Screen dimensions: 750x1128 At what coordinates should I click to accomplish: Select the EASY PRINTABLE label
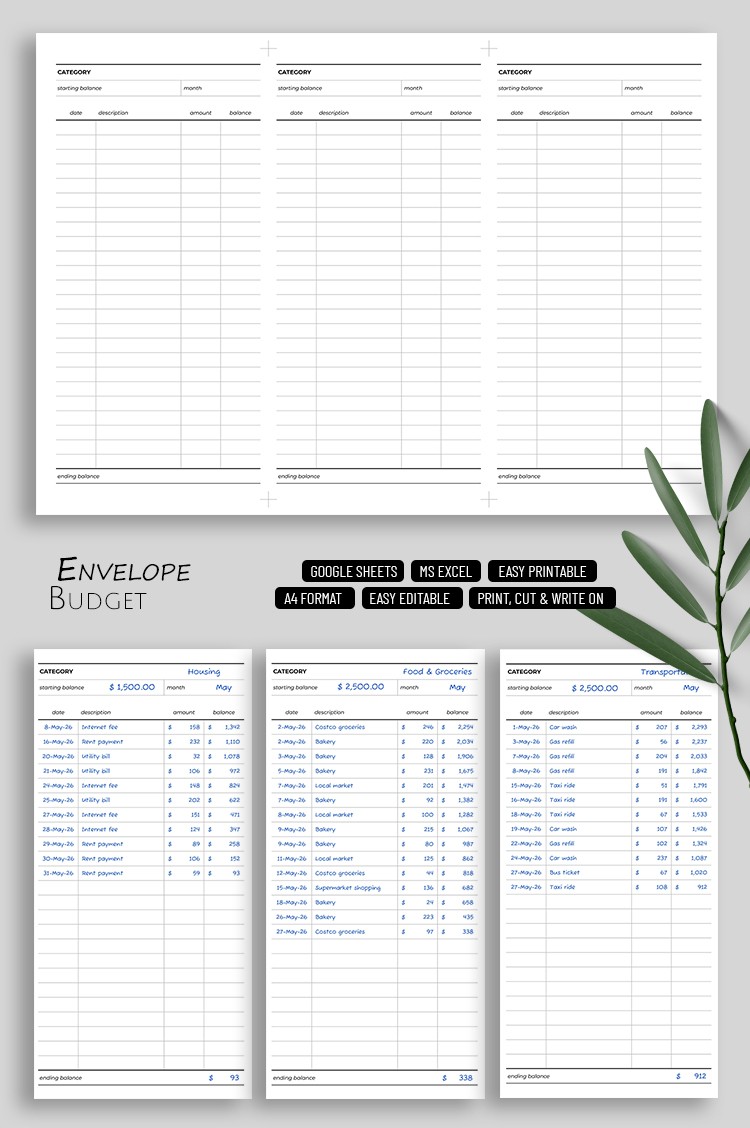pyautogui.click(x=542, y=571)
